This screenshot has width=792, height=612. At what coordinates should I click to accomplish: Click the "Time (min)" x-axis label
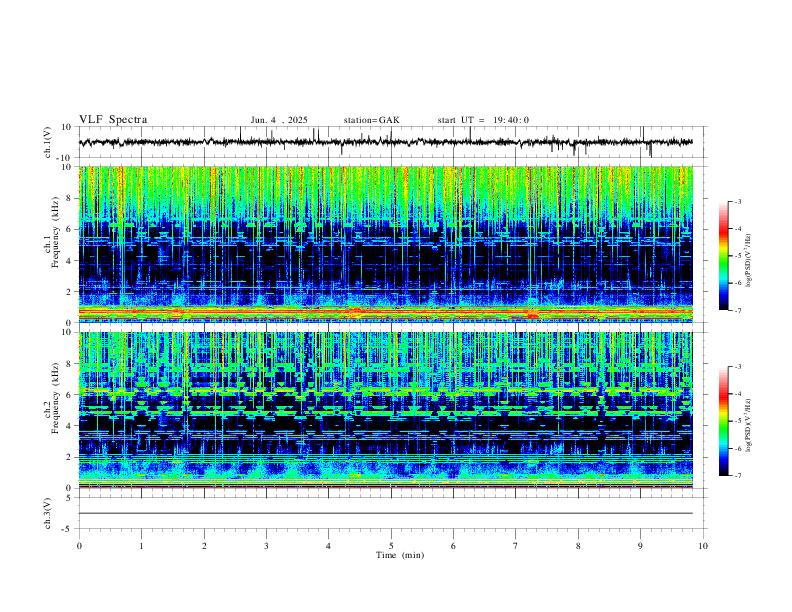pyautogui.click(x=400, y=555)
